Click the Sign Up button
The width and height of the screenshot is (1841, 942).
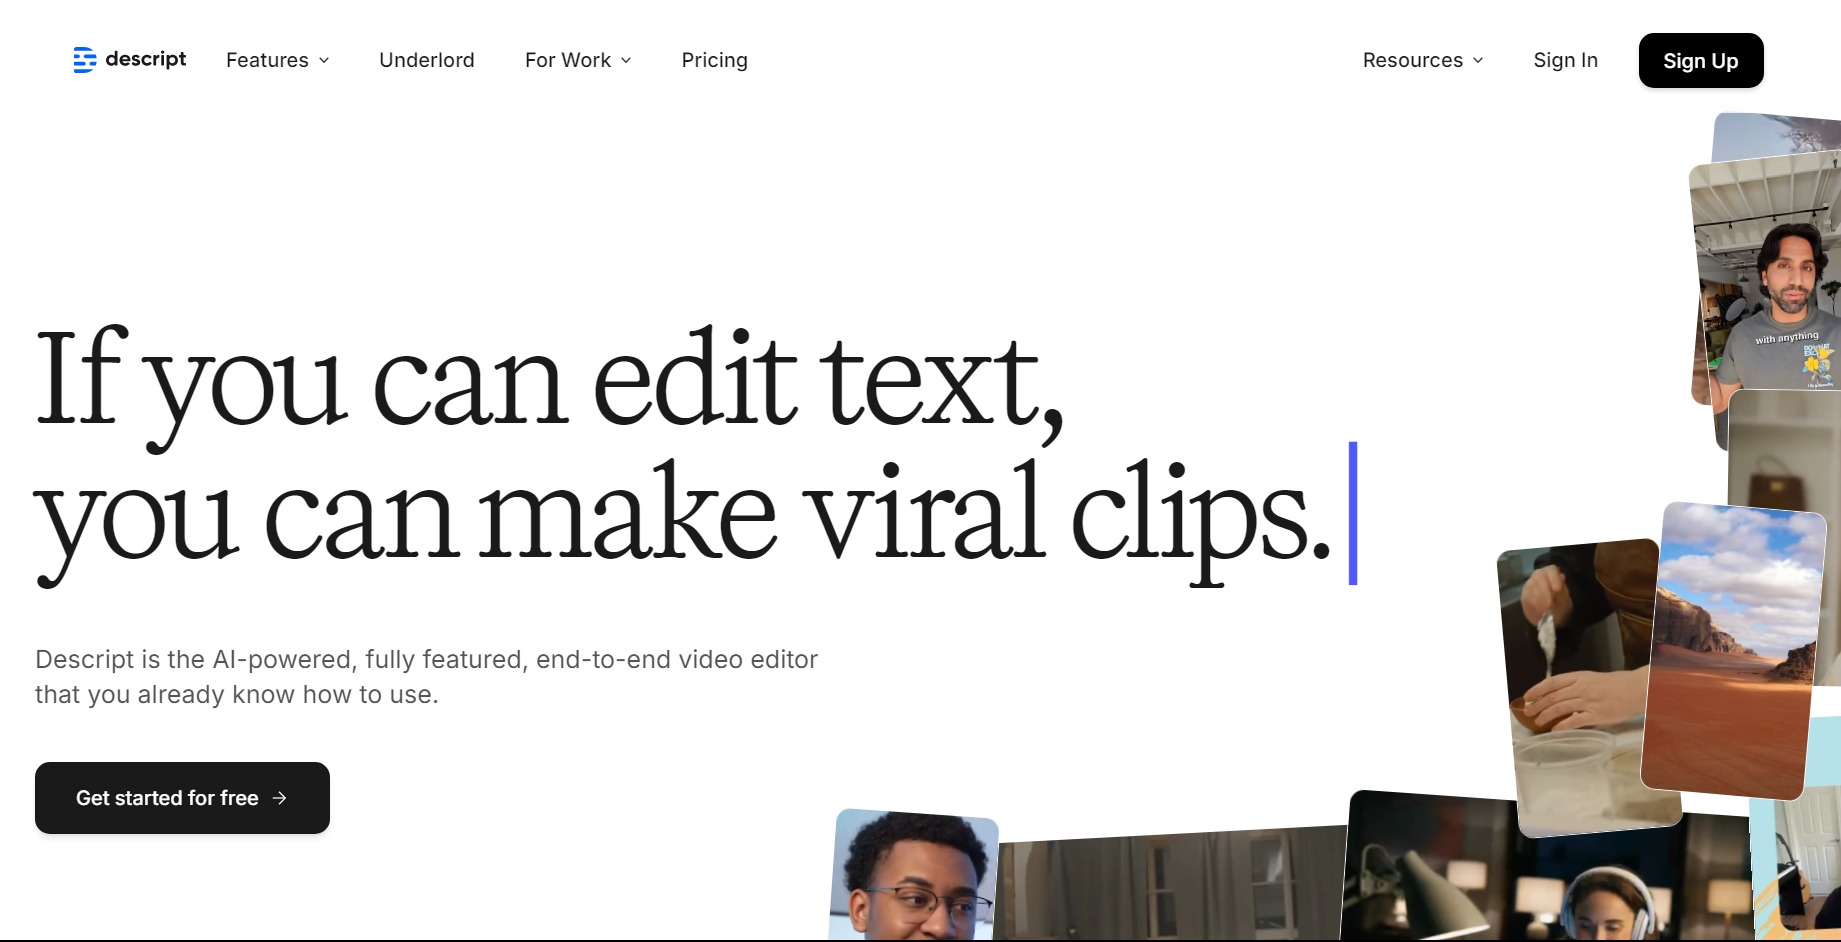1701,61
